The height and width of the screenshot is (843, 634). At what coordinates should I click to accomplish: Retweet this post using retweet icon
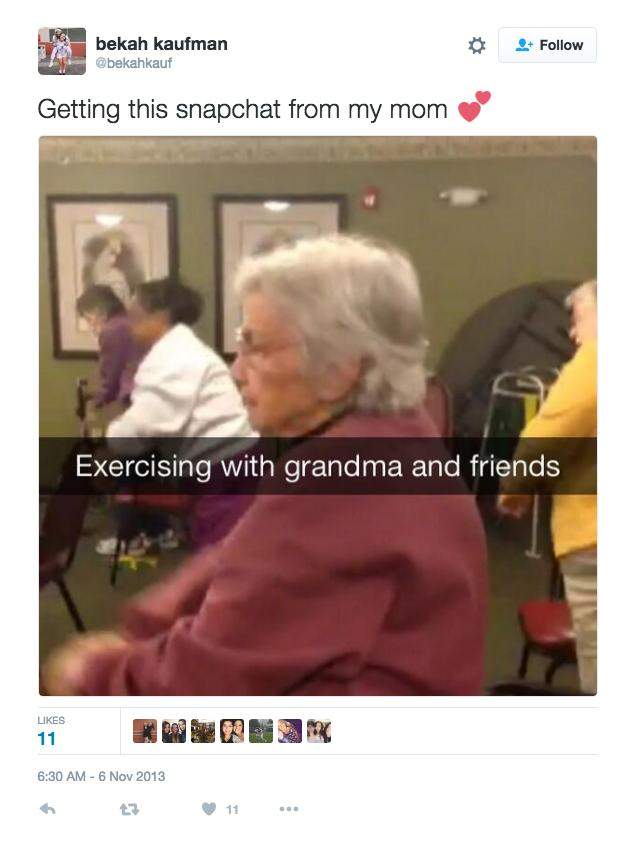[129, 809]
